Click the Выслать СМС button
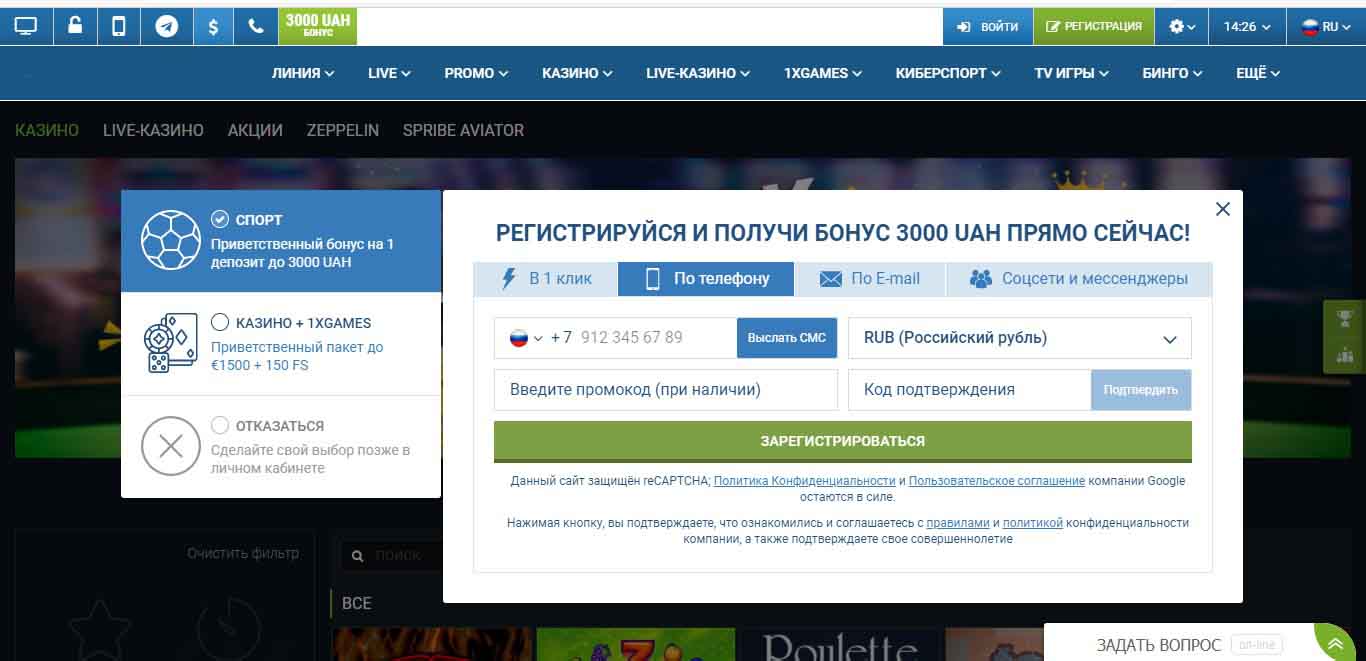The image size is (1366, 661). point(786,338)
